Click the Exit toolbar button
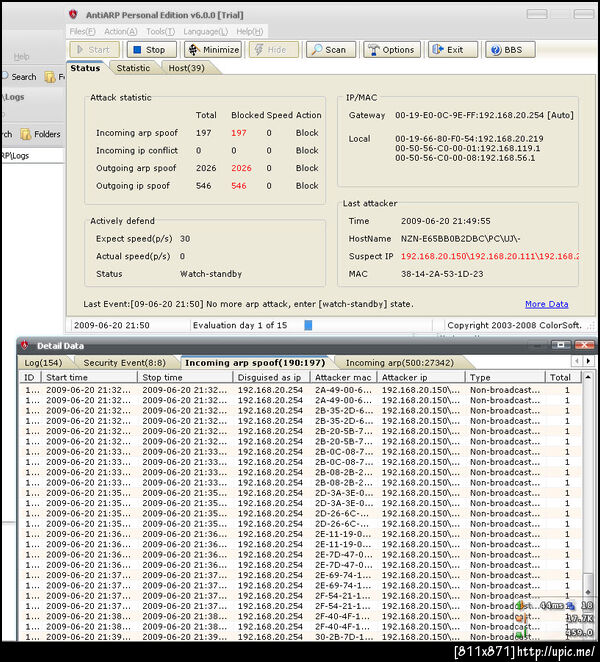The width and height of the screenshot is (600, 662). point(453,50)
